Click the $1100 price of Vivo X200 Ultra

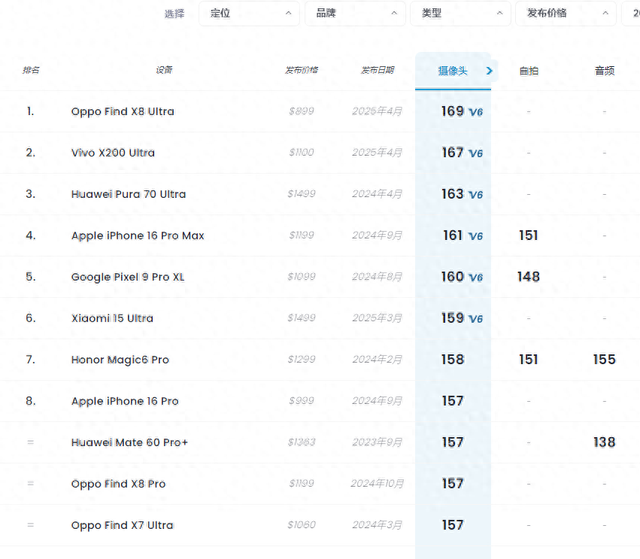pos(302,153)
